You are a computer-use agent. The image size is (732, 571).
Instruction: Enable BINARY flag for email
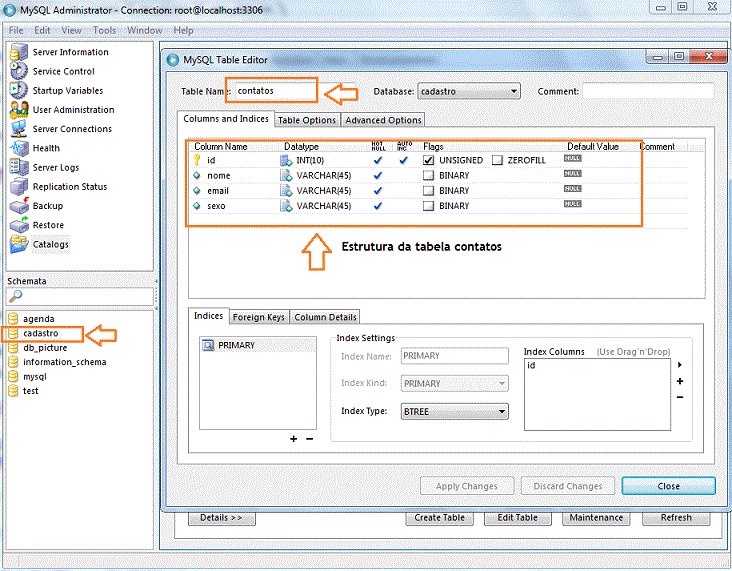click(429, 190)
